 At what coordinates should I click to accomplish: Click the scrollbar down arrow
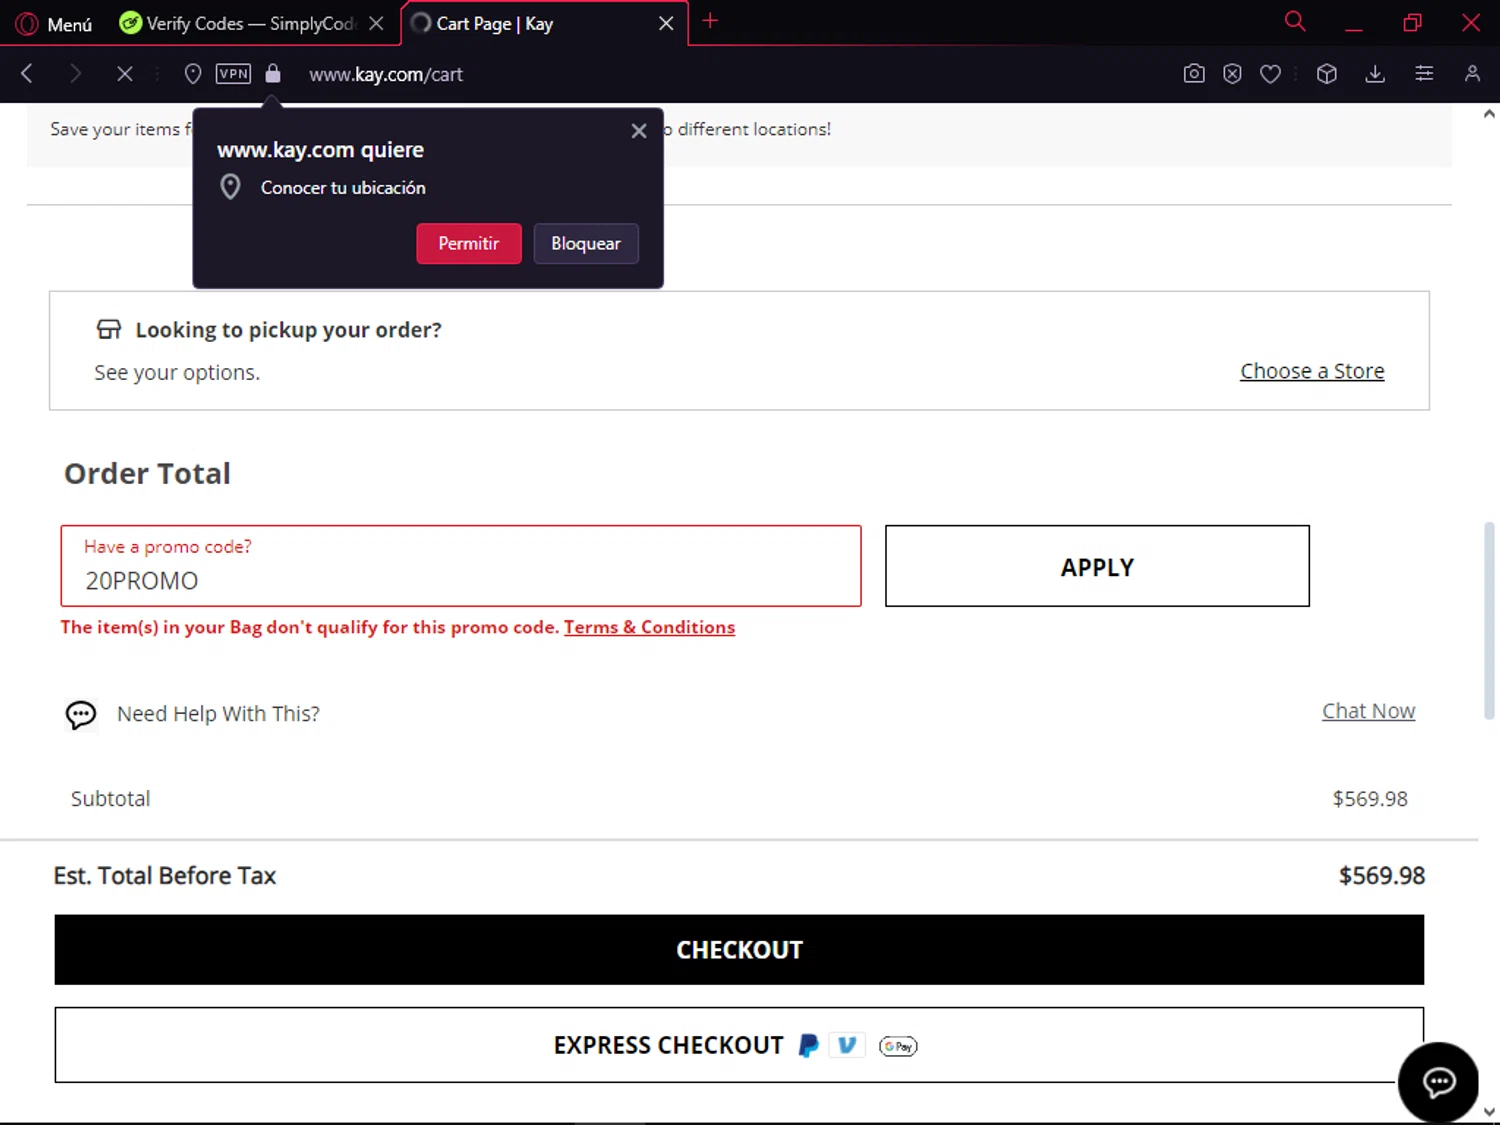coord(1489,1112)
